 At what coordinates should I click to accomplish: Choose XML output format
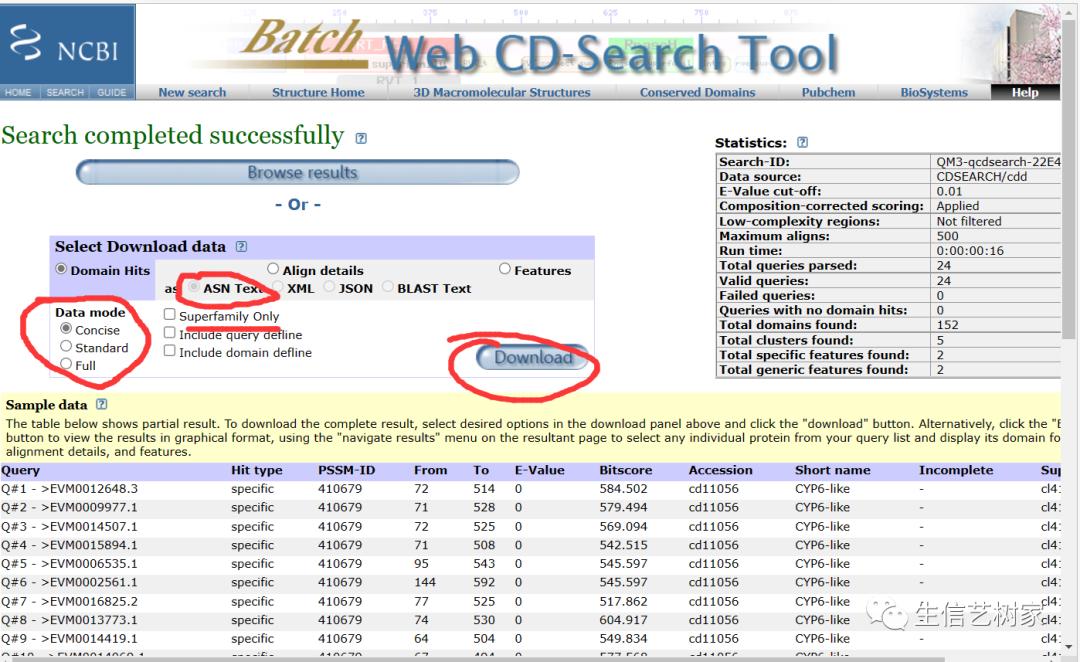click(x=278, y=287)
